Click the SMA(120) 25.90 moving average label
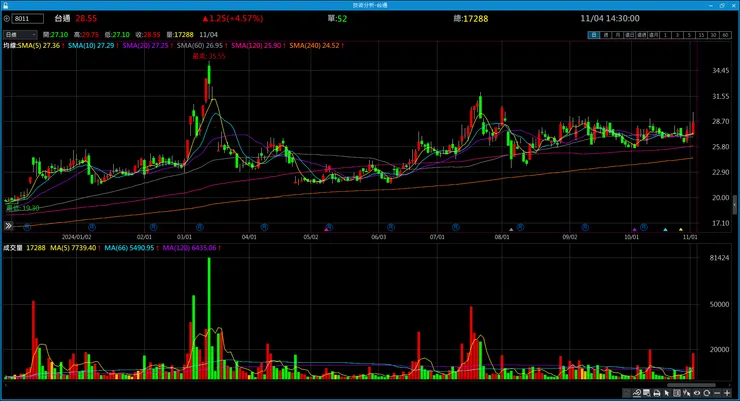This screenshot has height=401, width=740. [258, 45]
